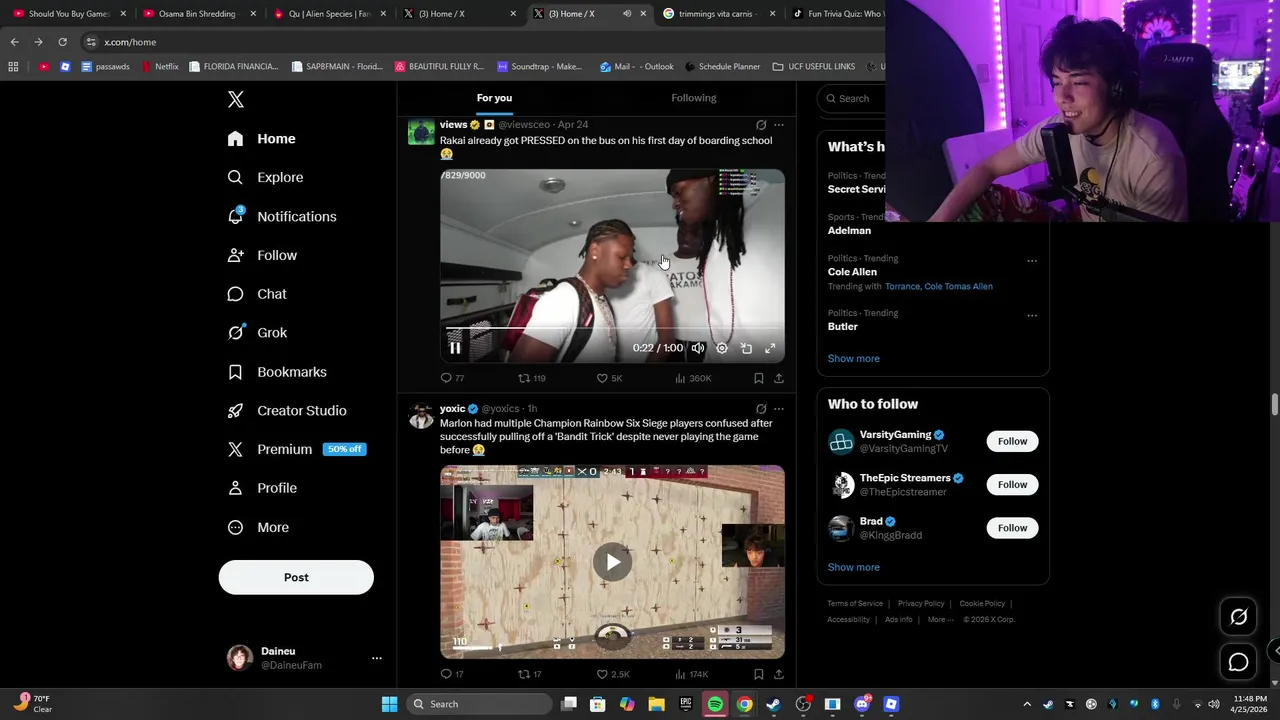Share the views post
This screenshot has width=1280, height=720.
pos(779,378)
